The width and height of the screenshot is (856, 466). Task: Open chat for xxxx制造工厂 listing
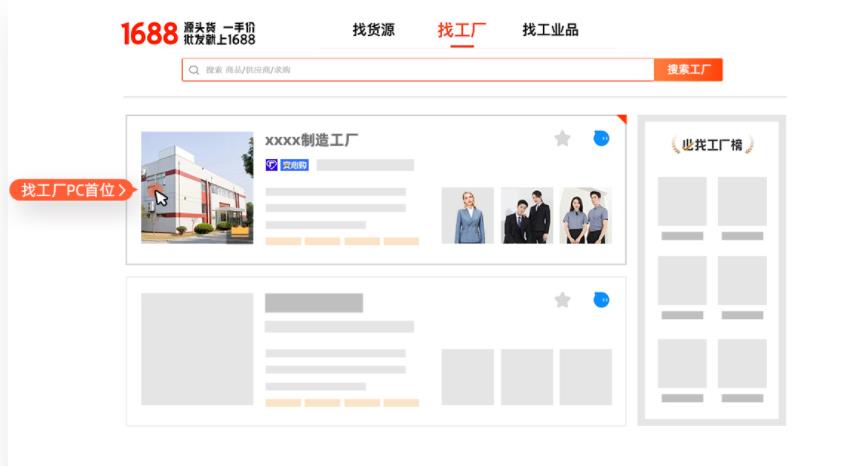coord(600,138)
